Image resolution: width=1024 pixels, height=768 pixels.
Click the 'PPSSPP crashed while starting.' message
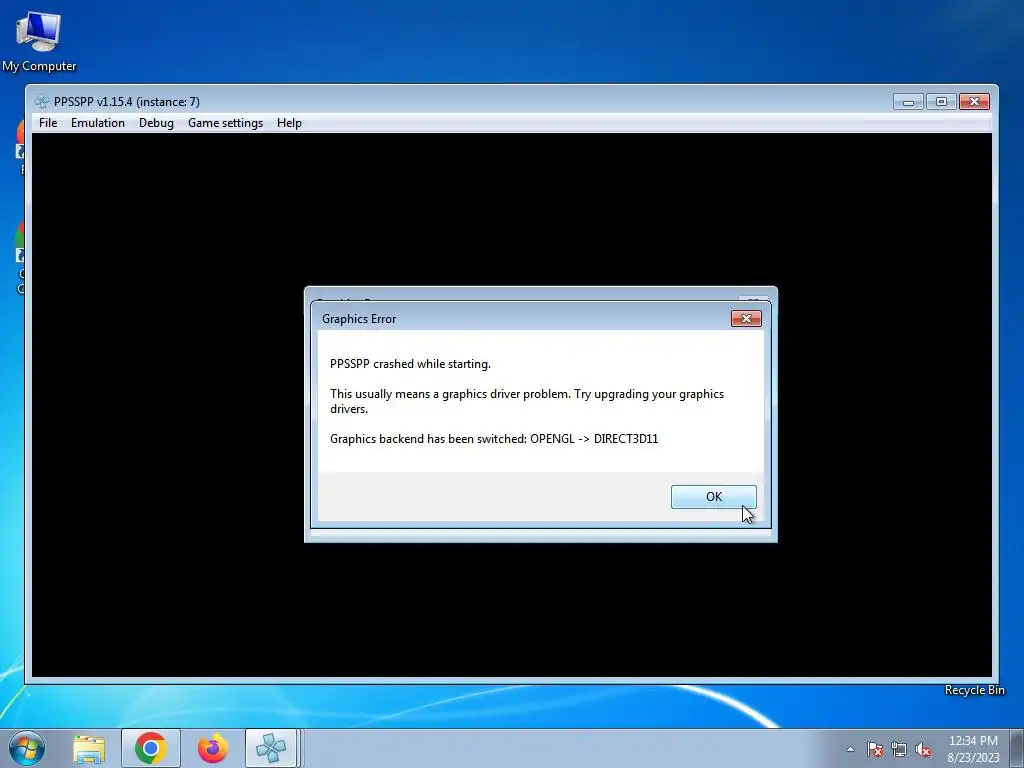(410, 364)
